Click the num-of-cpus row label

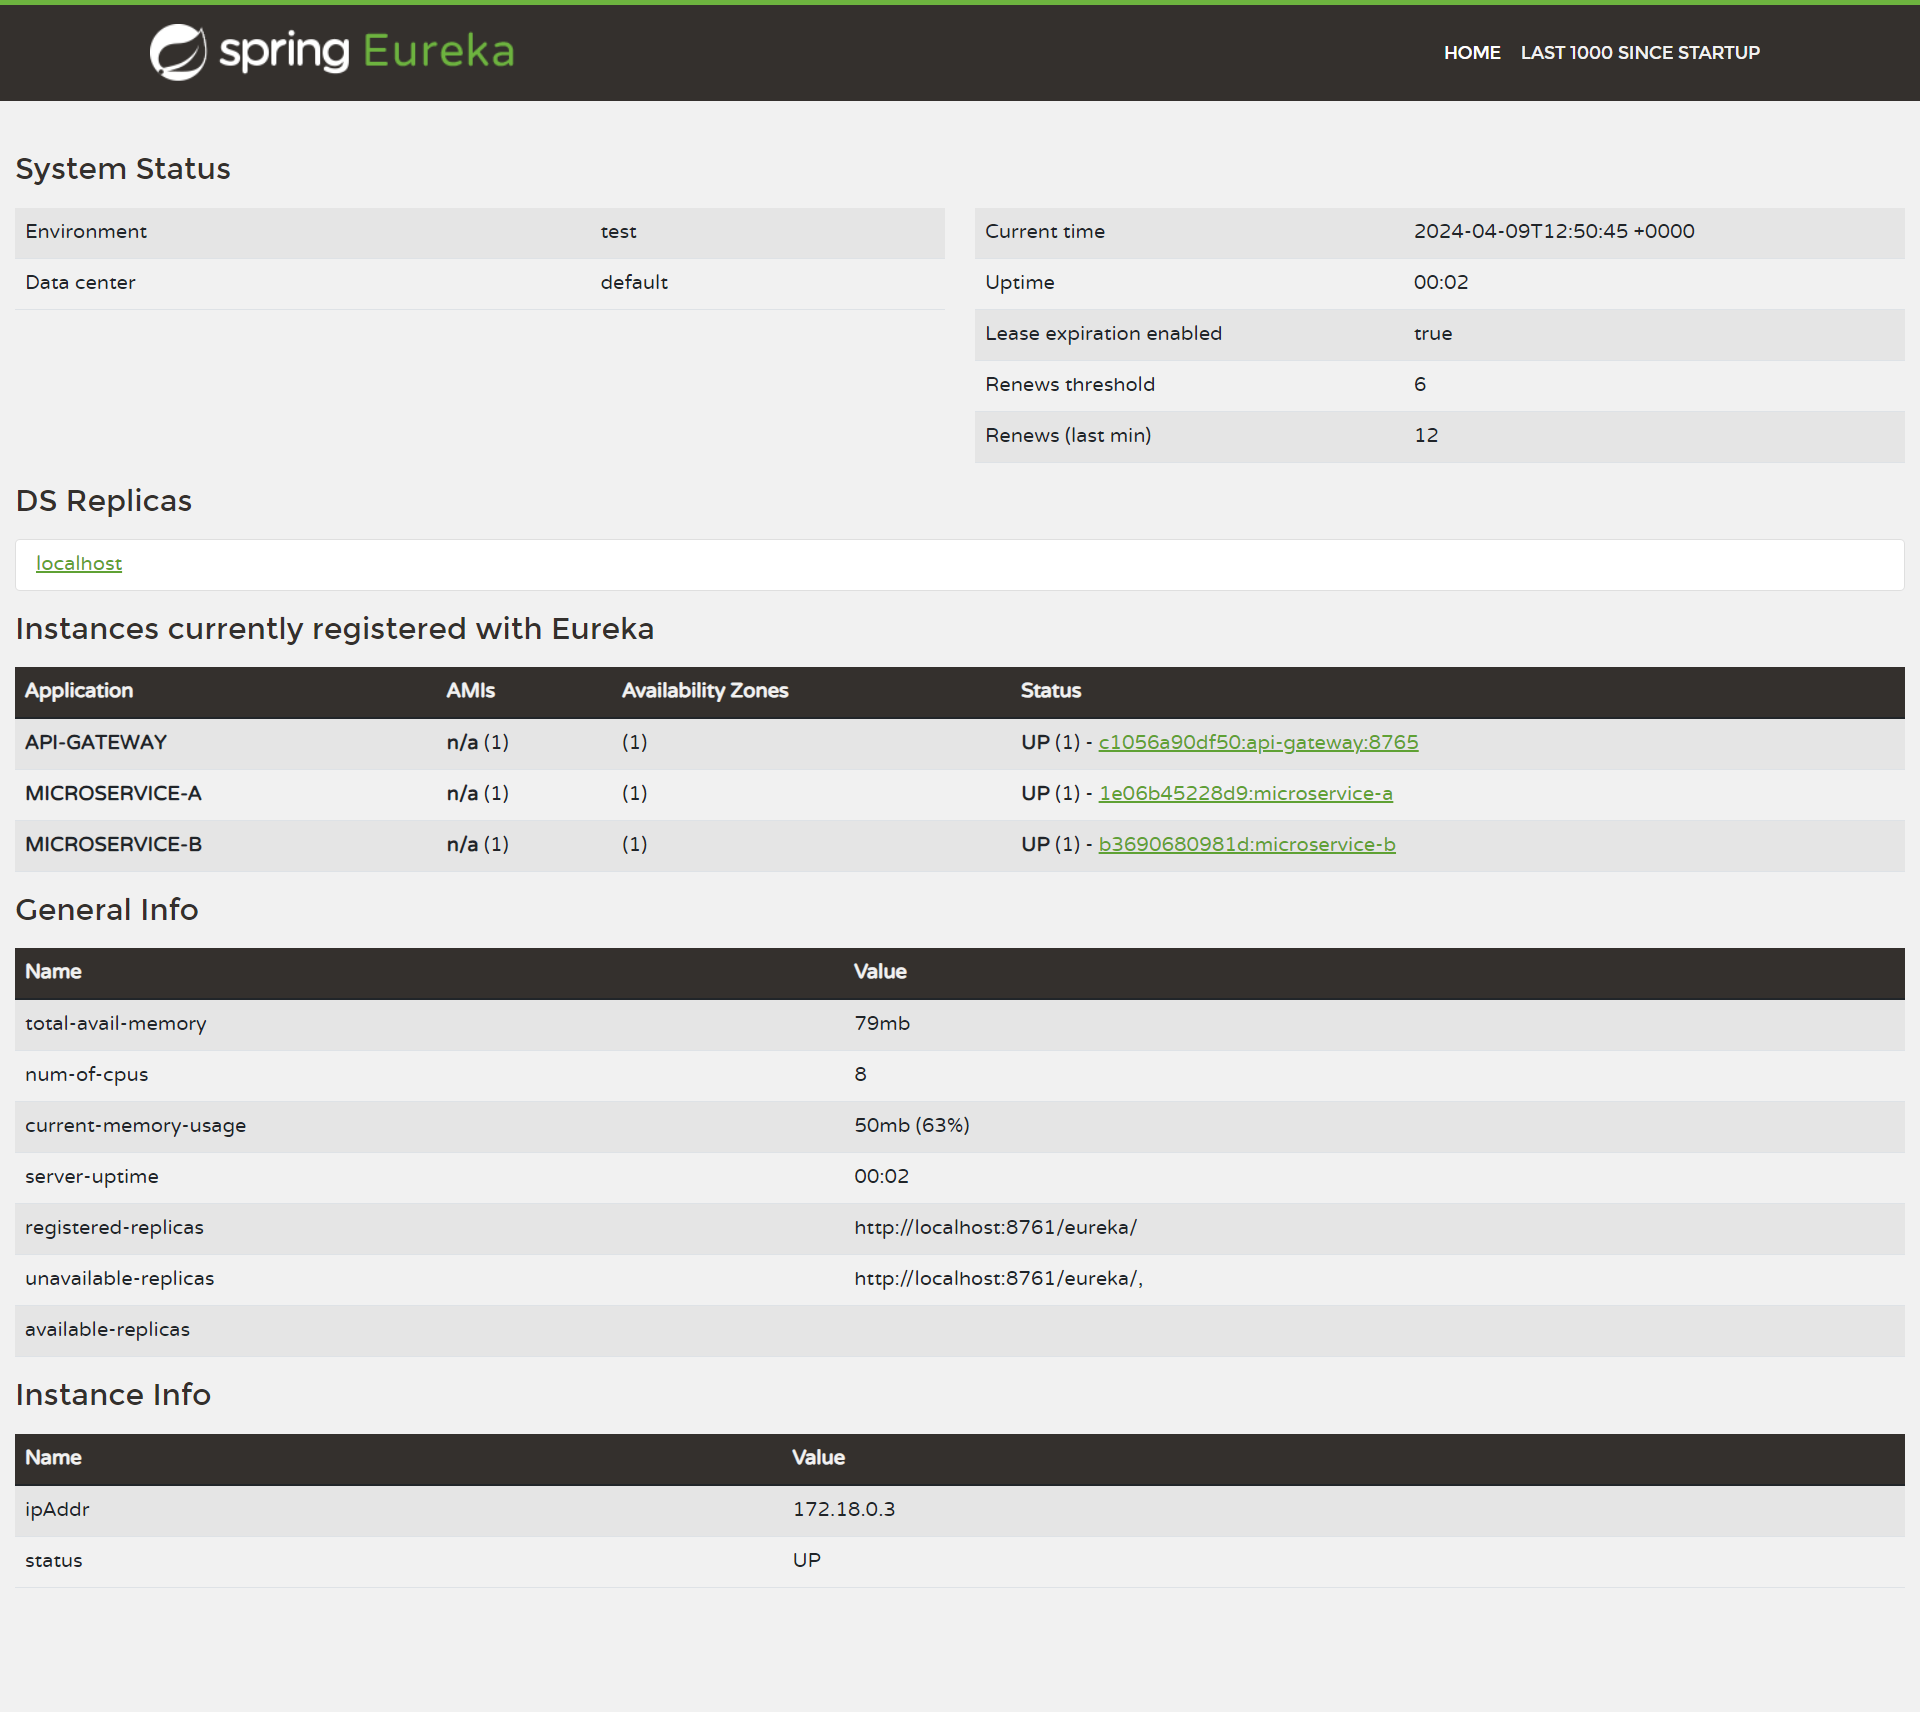pyautogui.click(x=87, y=1074)
